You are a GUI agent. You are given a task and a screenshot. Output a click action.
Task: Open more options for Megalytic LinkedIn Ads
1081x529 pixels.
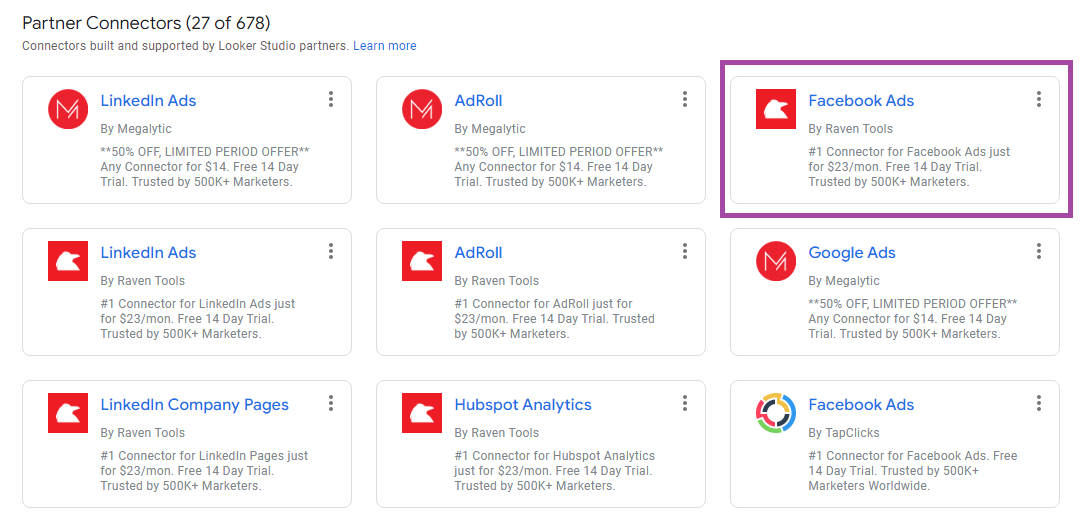point(331,99)
